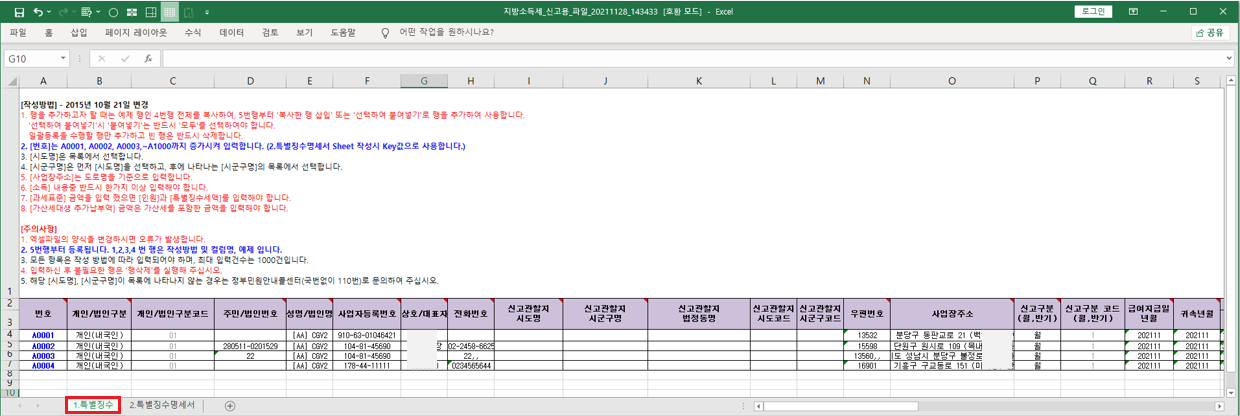Switch to 2.특별징수명세서 sheet tab
Screen dimensions: 1240x416
(x=163, y=405)
